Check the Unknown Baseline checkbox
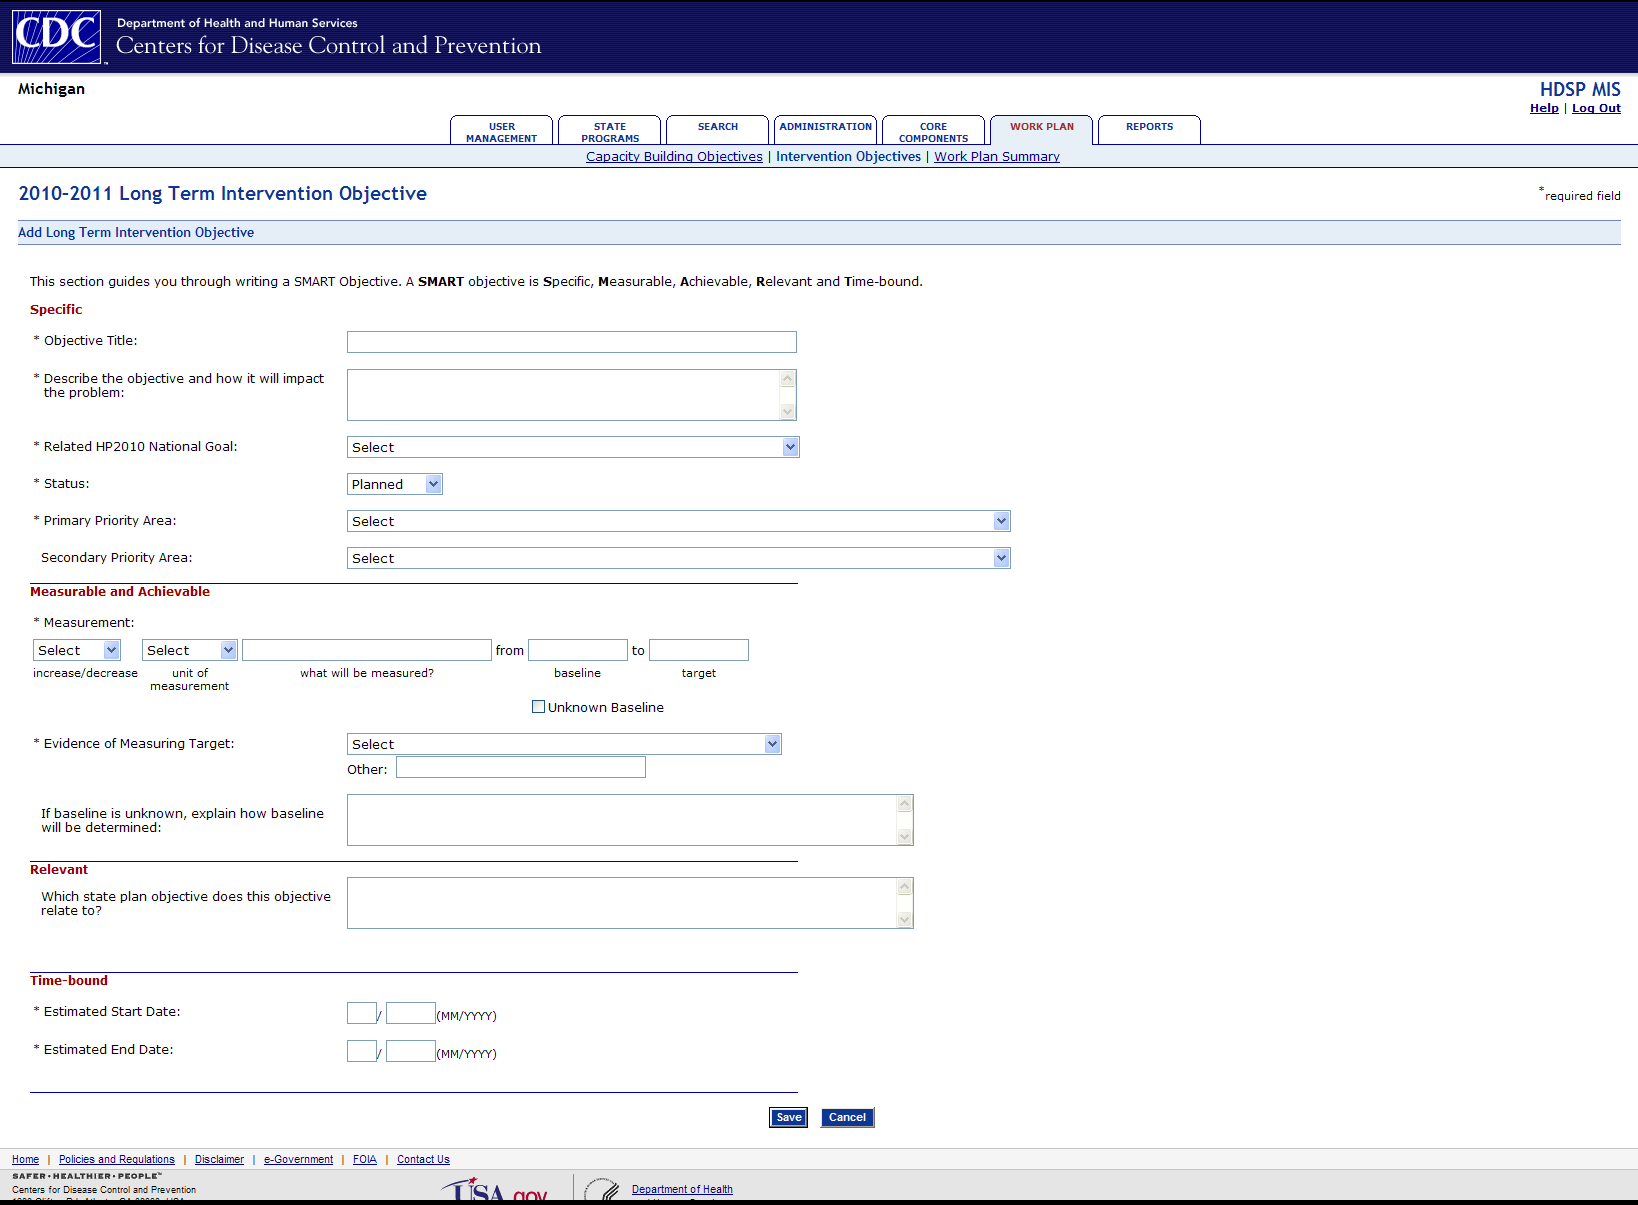The width and height of the screenshot is (1638, 1205). 538,707
